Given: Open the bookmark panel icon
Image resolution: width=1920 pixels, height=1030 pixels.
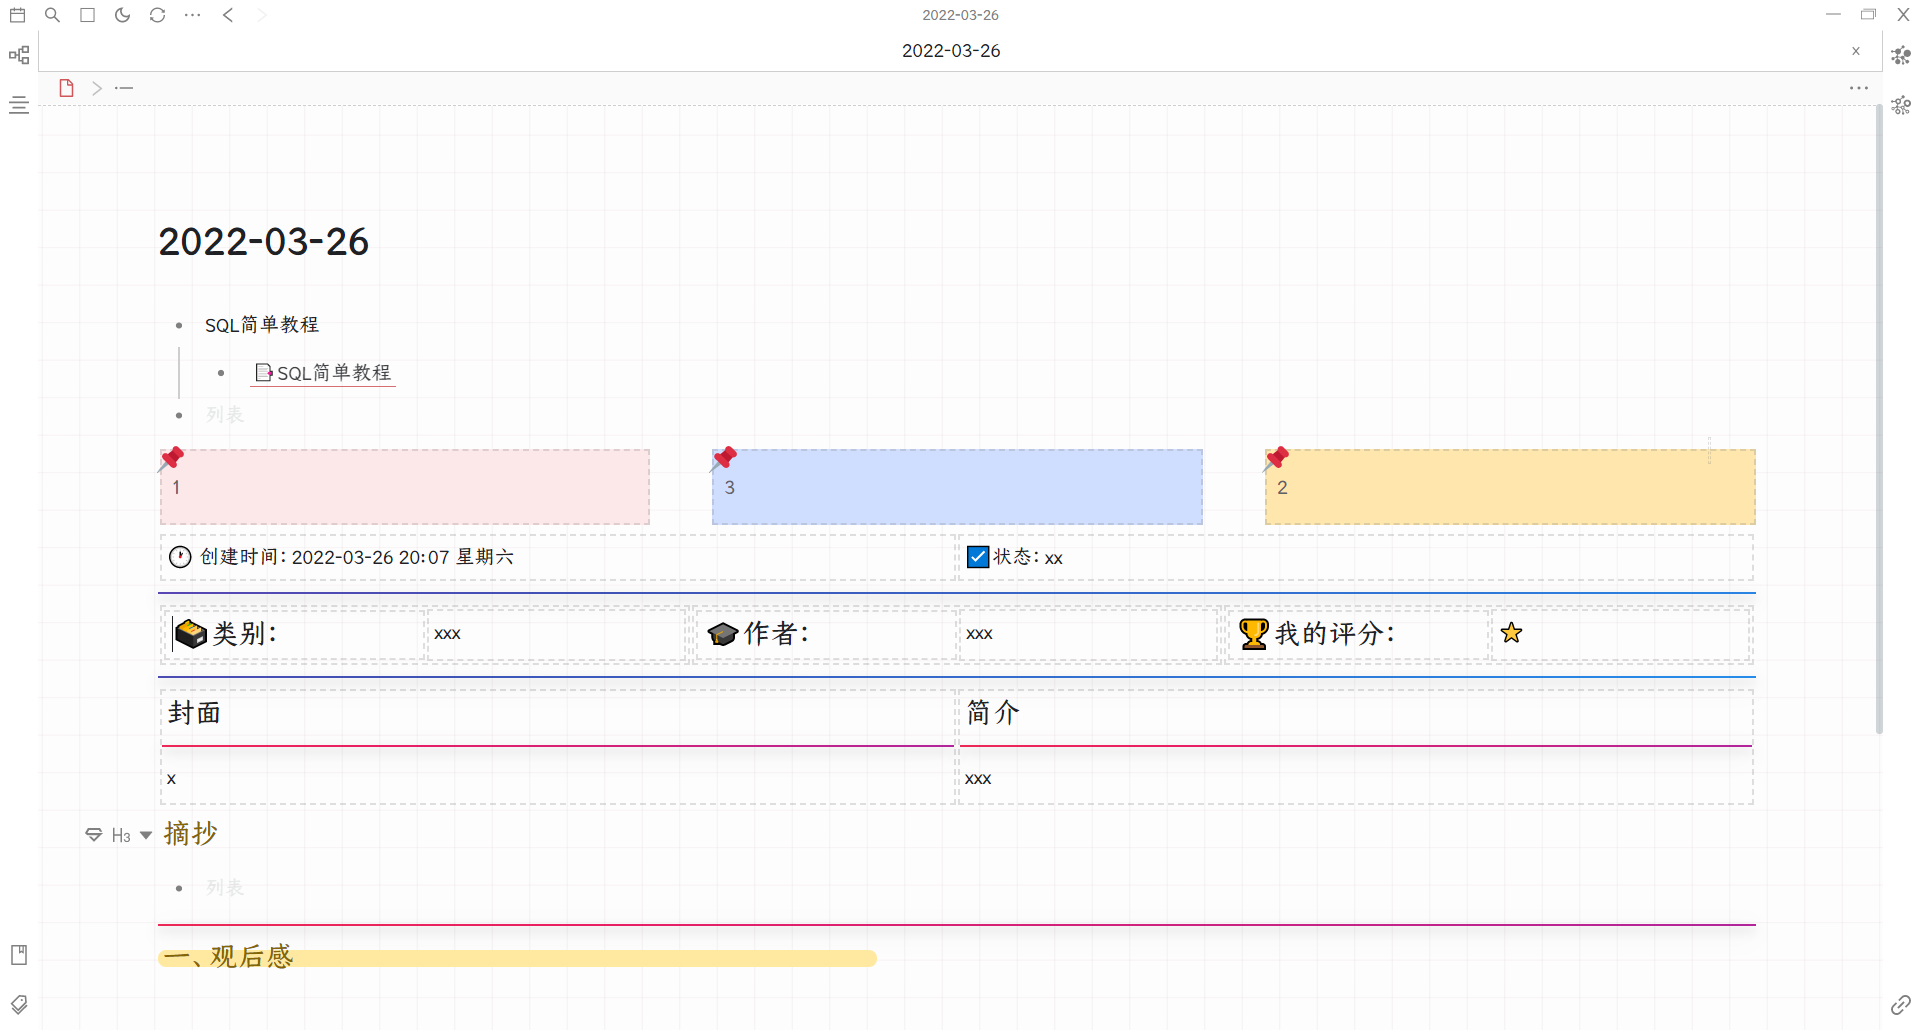Looking at the screenshot, I should [x=19, y=955].
